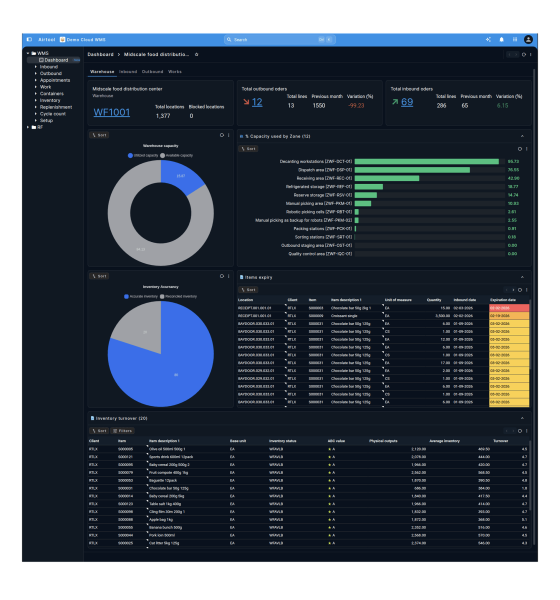Click the Dashboard breadcrumb
This screenshot has height=600, width=560.
point(100,54)
